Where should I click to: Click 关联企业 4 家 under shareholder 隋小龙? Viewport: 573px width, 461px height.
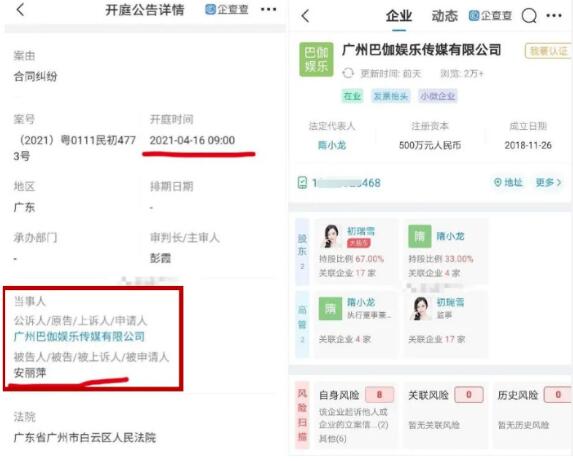click(434, 273)
